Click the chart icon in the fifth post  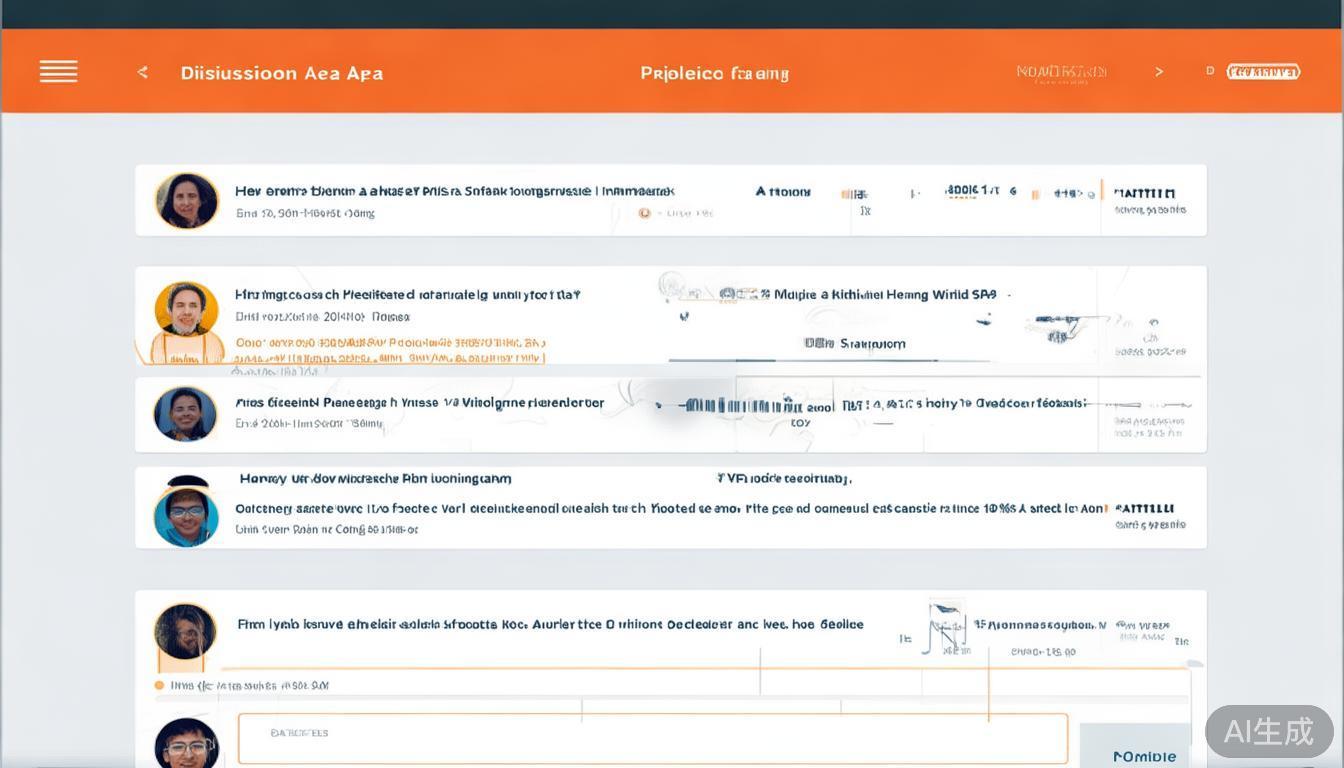click(x=945, y=626)
